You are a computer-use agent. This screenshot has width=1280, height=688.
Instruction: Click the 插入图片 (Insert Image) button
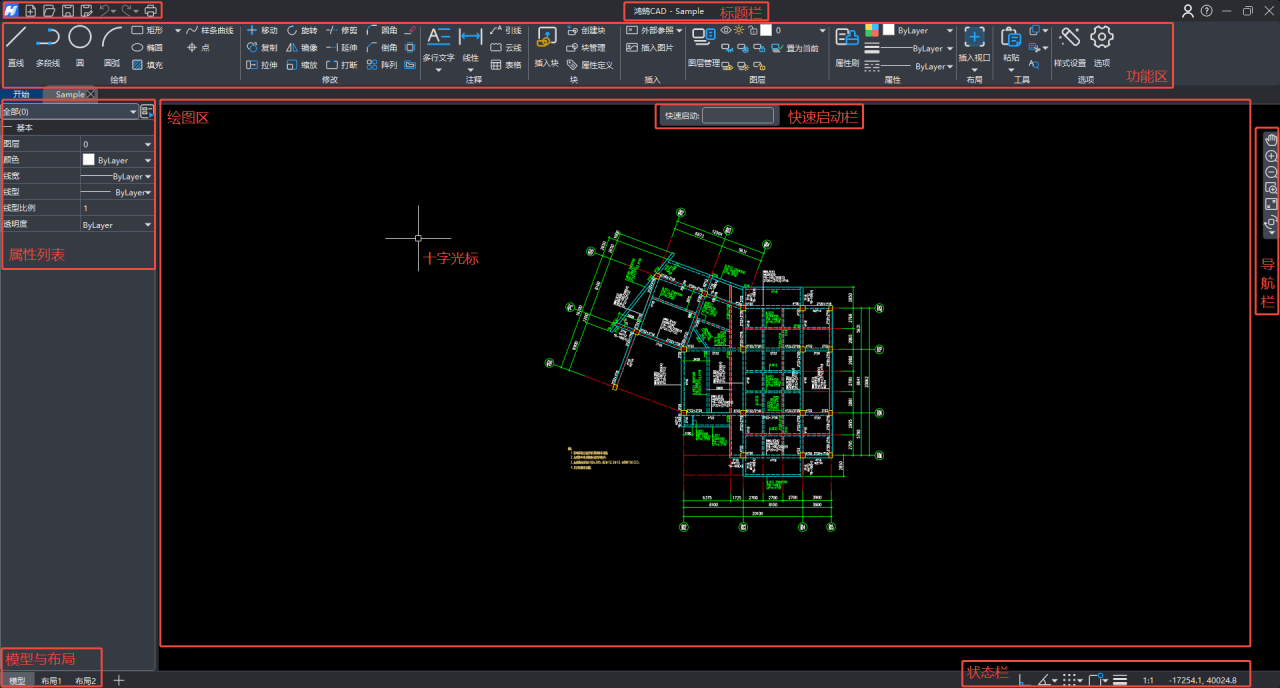click(x=650, y=48)
